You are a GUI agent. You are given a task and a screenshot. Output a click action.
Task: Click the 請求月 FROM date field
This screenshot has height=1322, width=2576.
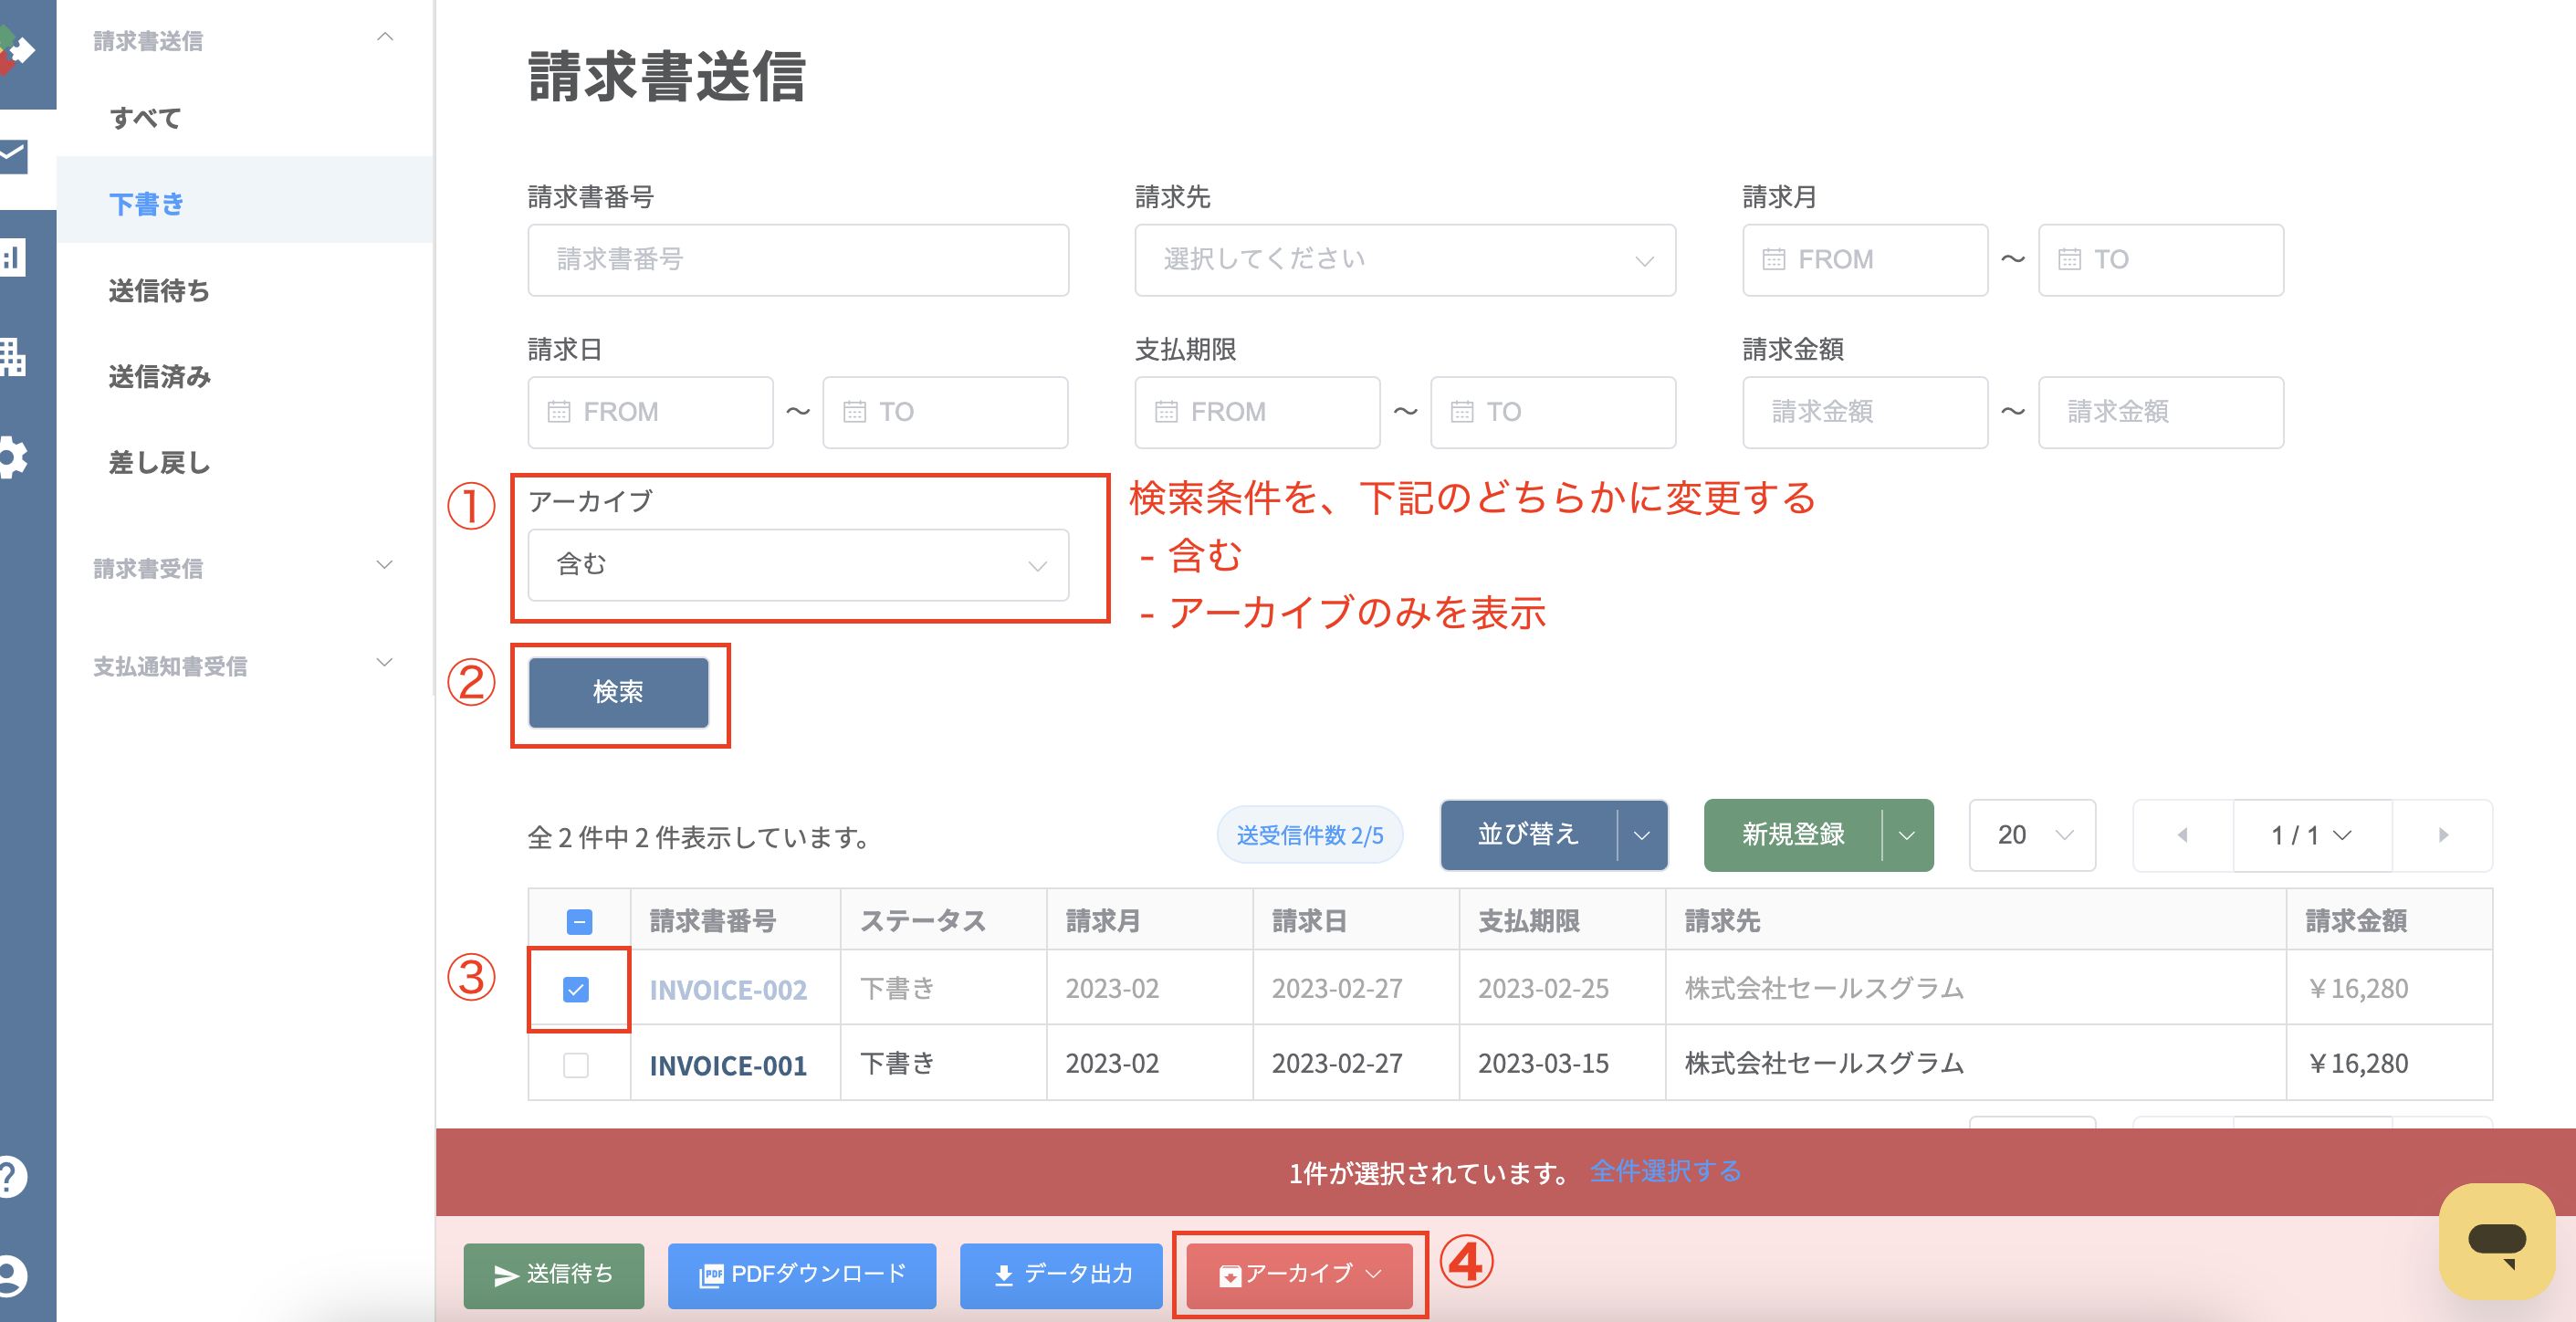coord(1865,260)
